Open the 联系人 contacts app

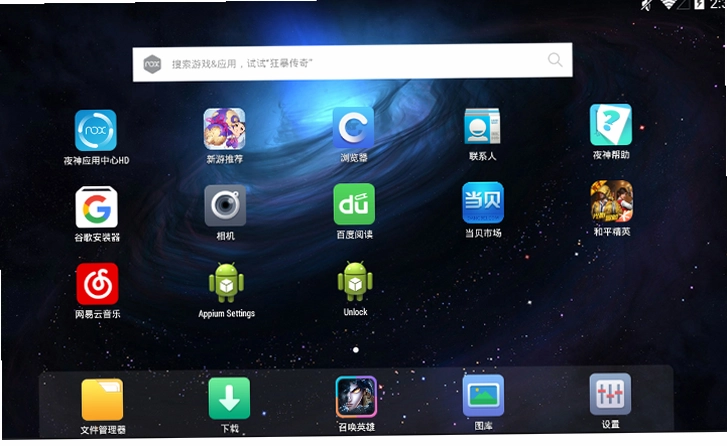click(x=482, y=127)
